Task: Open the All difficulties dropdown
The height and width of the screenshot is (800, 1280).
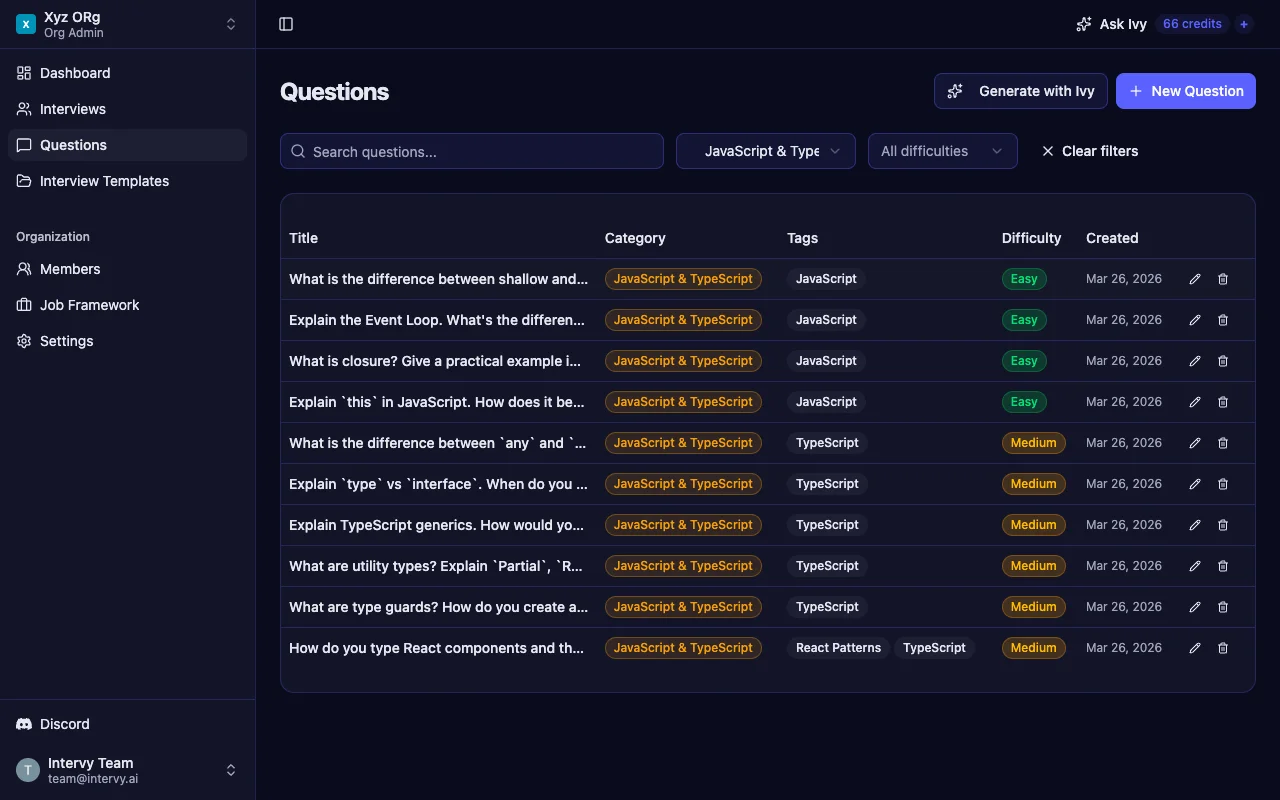Action: point(942,150)
